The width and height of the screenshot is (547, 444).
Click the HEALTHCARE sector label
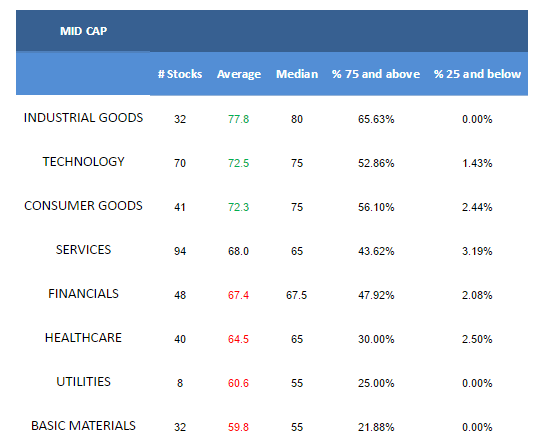[83, 338]
